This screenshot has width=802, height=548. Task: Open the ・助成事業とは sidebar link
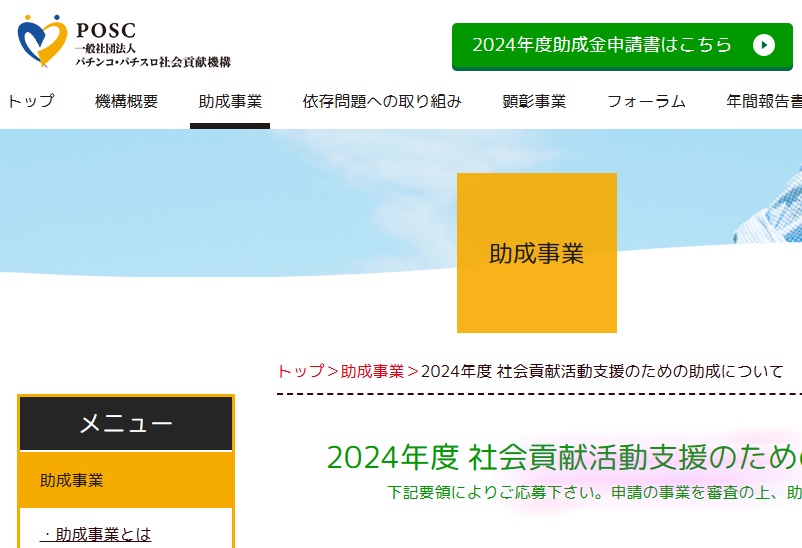96,535
